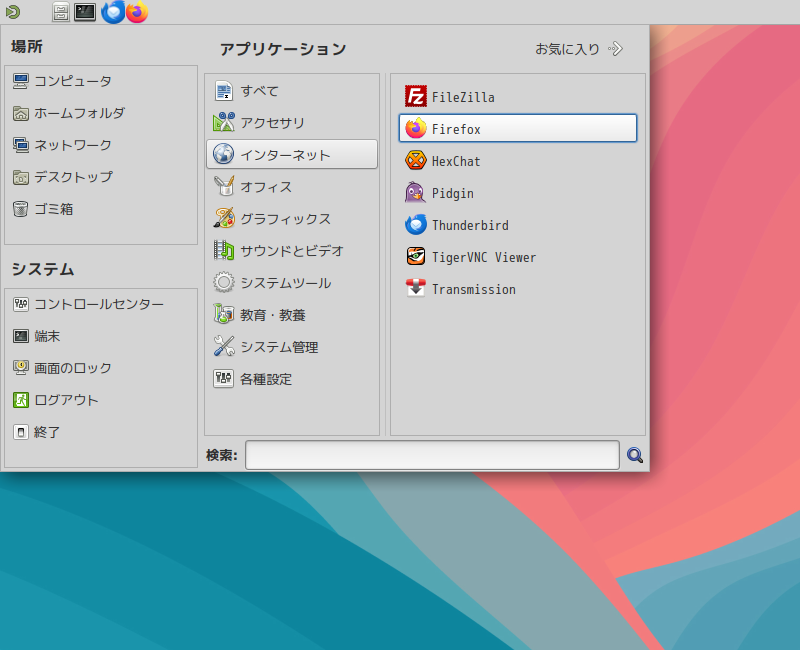Select the サウンドとビデオ category
The width and height of the screenshot is (800, 650).
point(292,251)
